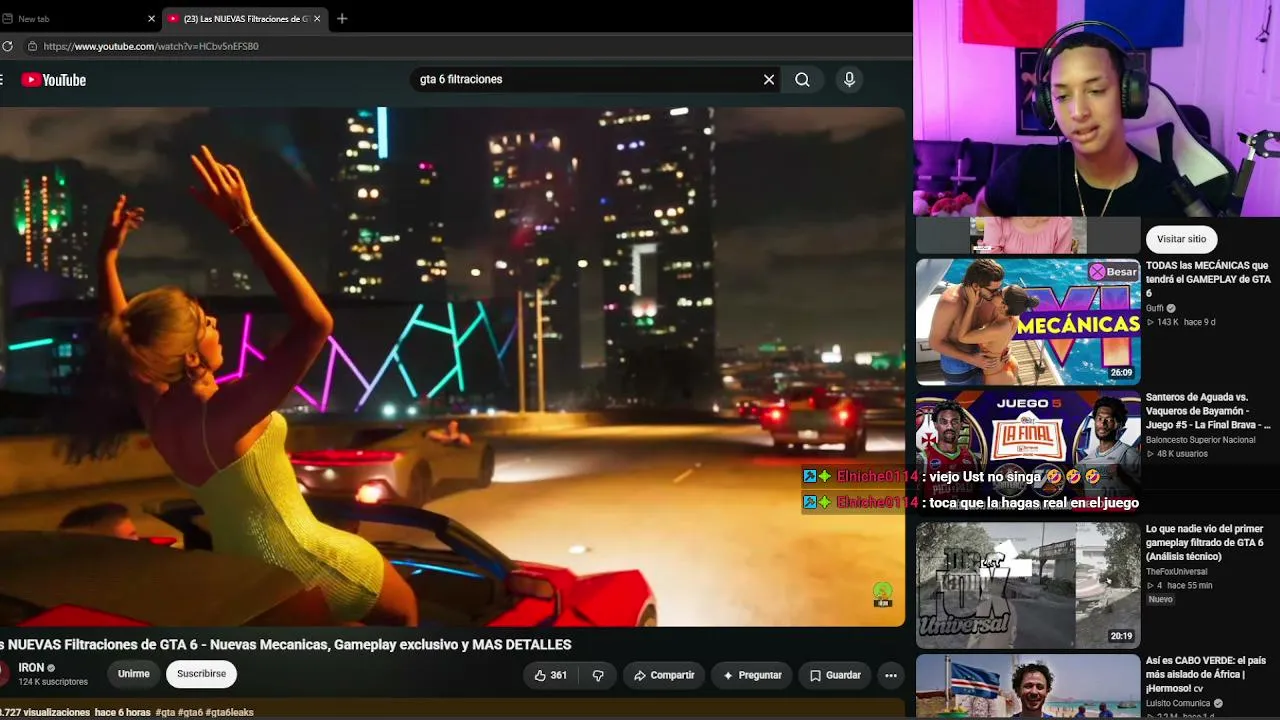The width and height of the screenshot is (1280, 720).
Task: Save the video with Guardar
Action: (x=835, y=675)
